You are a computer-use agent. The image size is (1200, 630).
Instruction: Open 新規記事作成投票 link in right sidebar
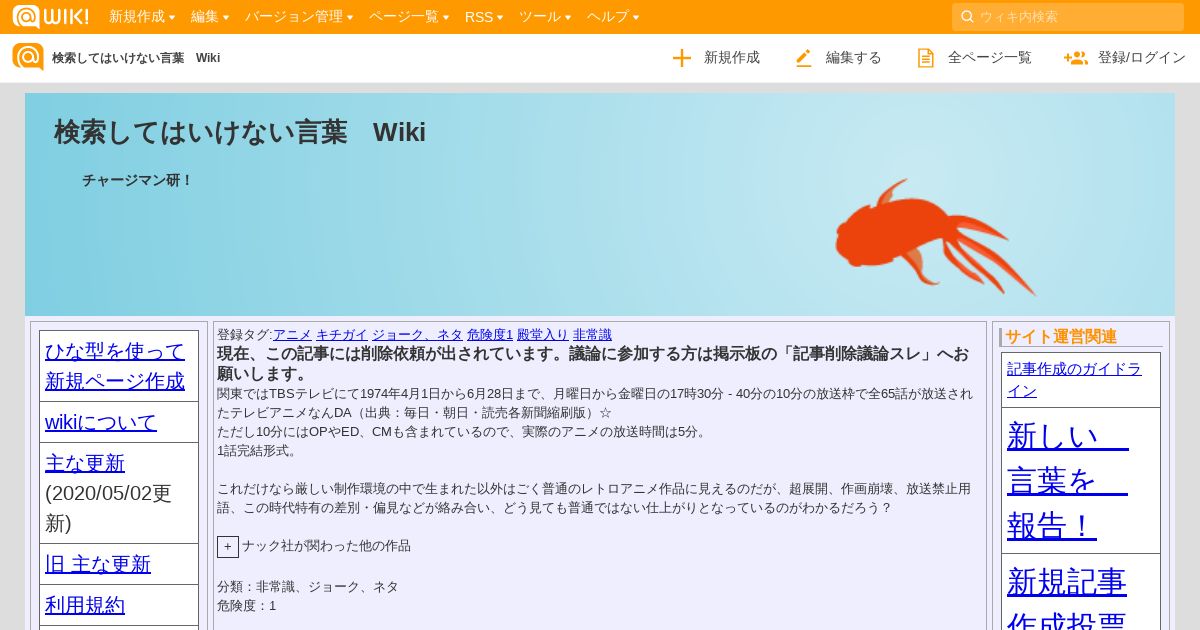(x=1067, y=597)
